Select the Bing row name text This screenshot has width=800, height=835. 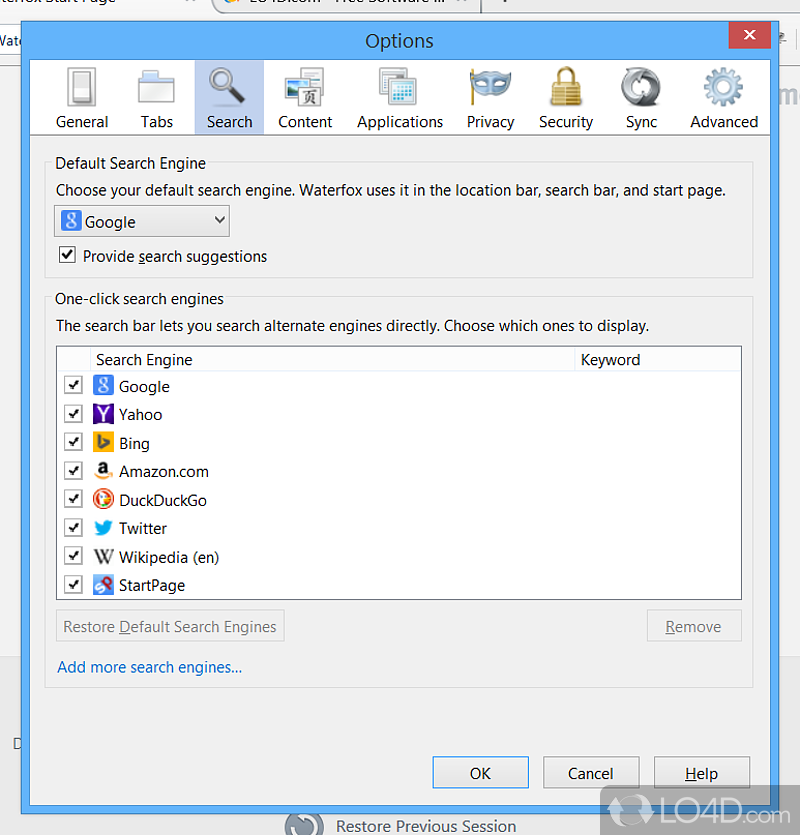134,444
